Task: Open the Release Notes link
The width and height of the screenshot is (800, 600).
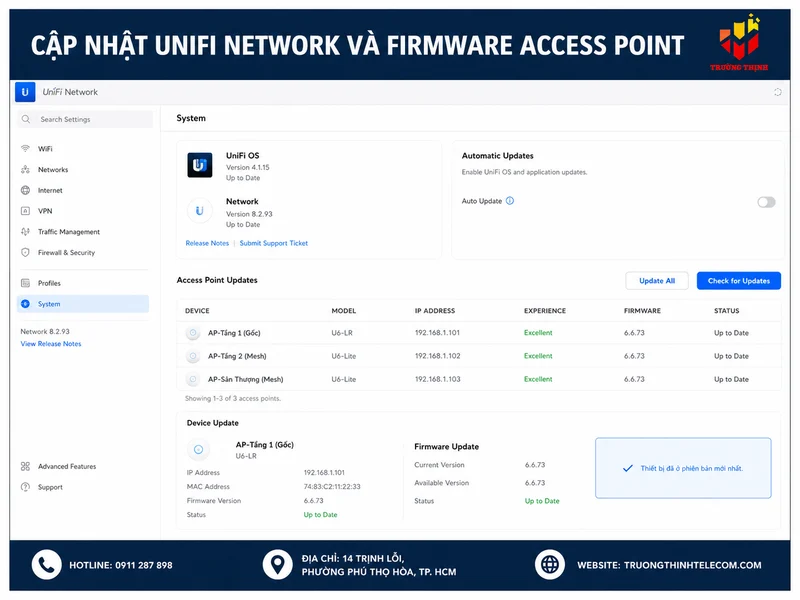Action: click(x=207, y=243)
